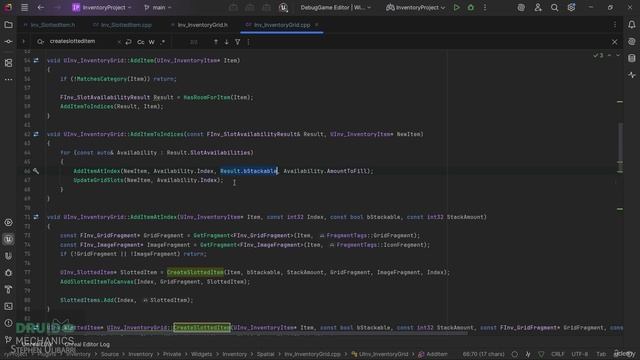This screenshot has height=360, width=640.
Task: Open search history magnifier dropdown
Action: [40, 42]
